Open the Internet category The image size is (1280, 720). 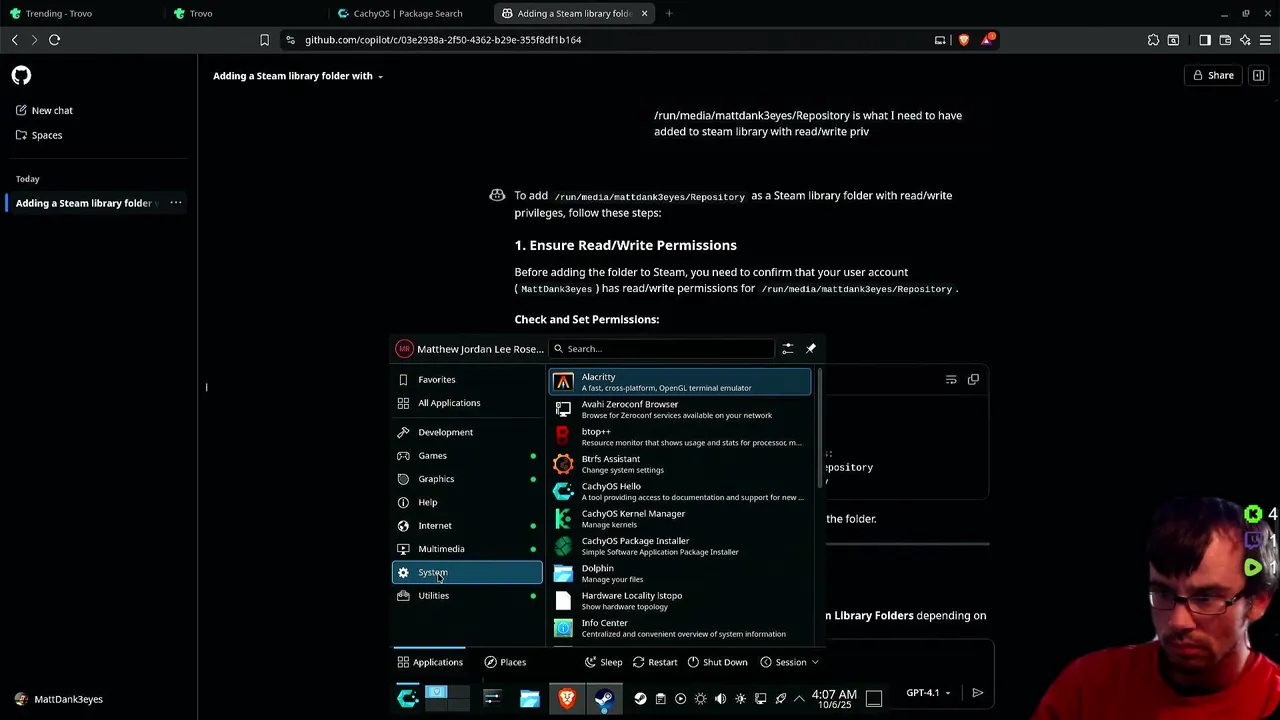(x=467, y=525)
